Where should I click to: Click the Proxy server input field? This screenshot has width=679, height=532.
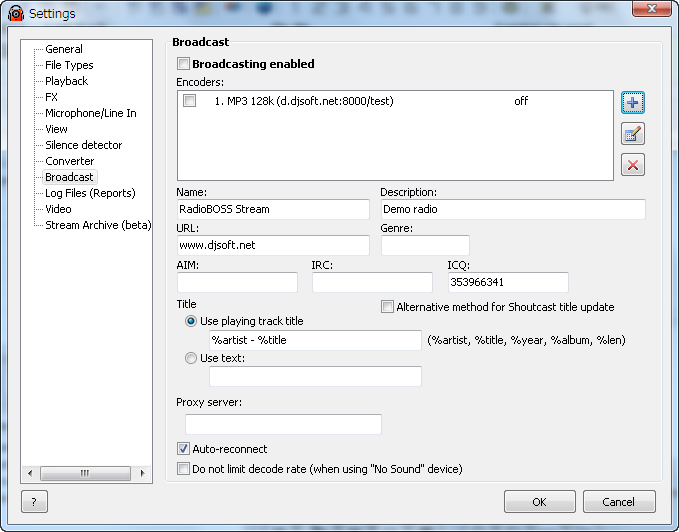pos(283,424)
